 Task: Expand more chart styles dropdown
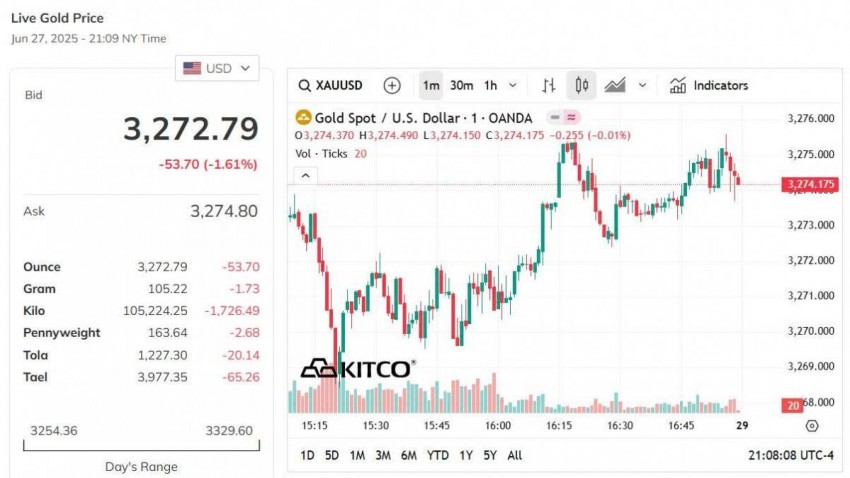tap(642, 86)
